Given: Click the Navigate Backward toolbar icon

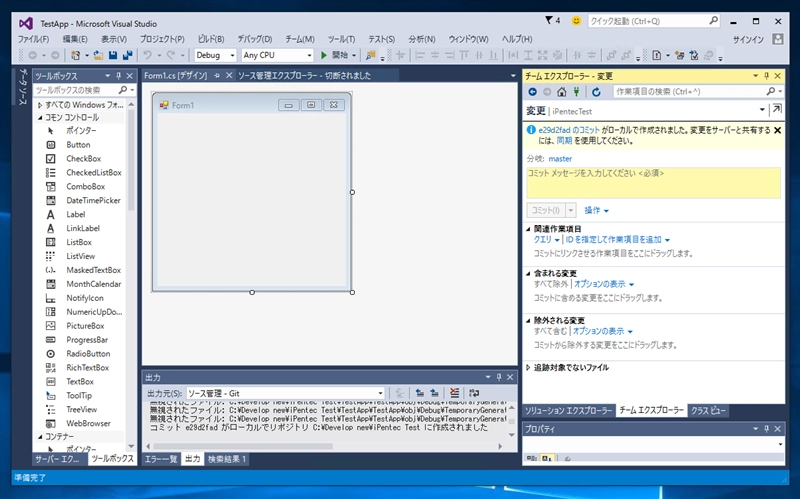Looking at the screenshot, I should 33,55.
